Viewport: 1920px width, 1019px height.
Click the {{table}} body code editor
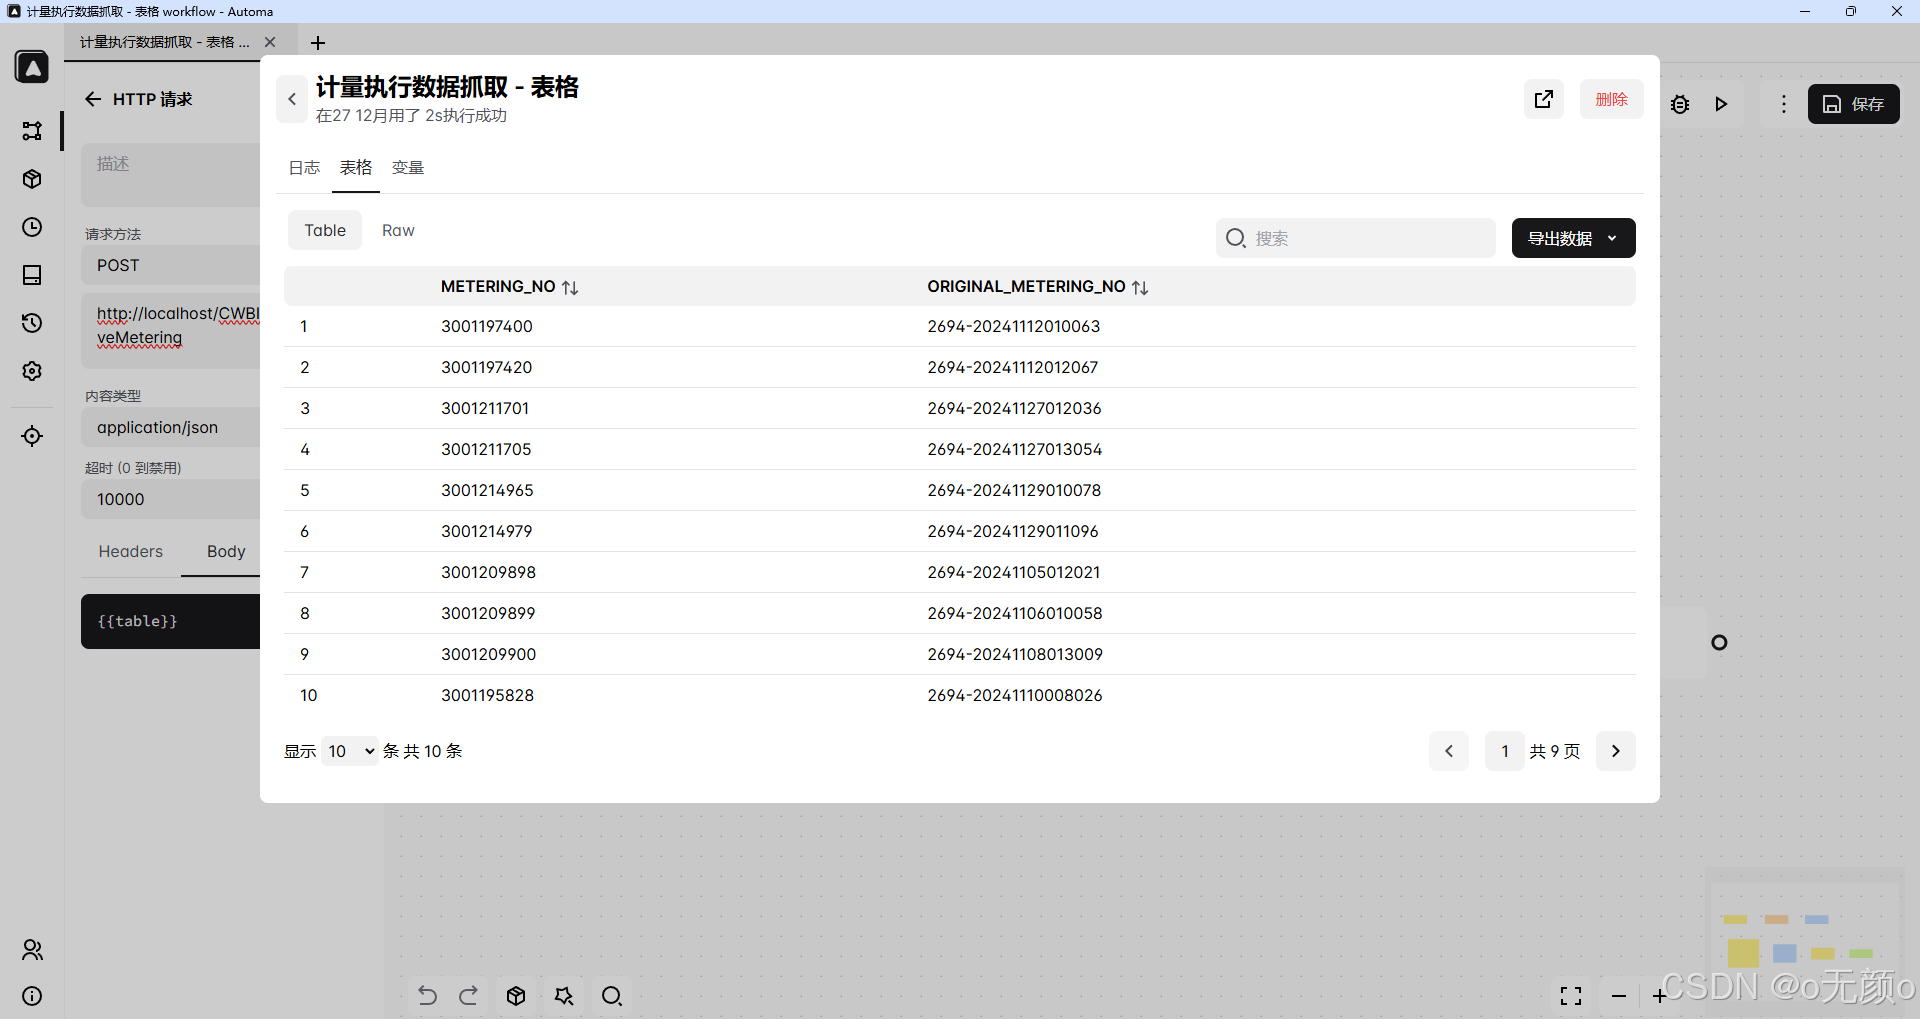tap(171, 621)
